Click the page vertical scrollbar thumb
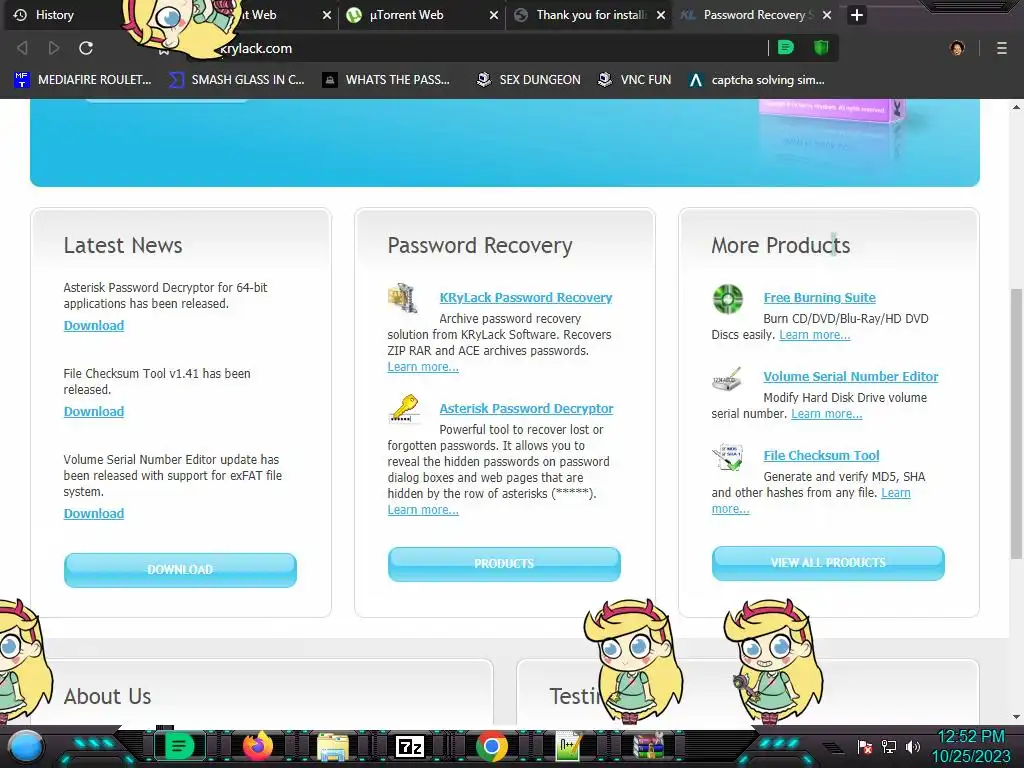 point(1016,423)
